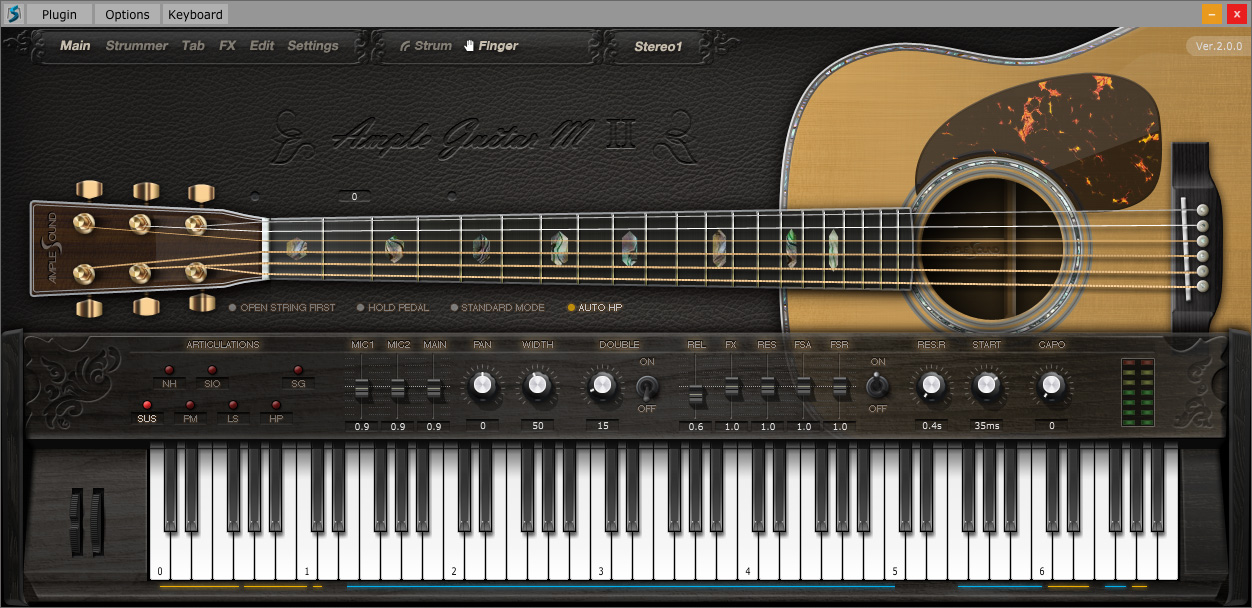Click the PAN value field 0
1252x608 pixels.
tap(482, 425)
